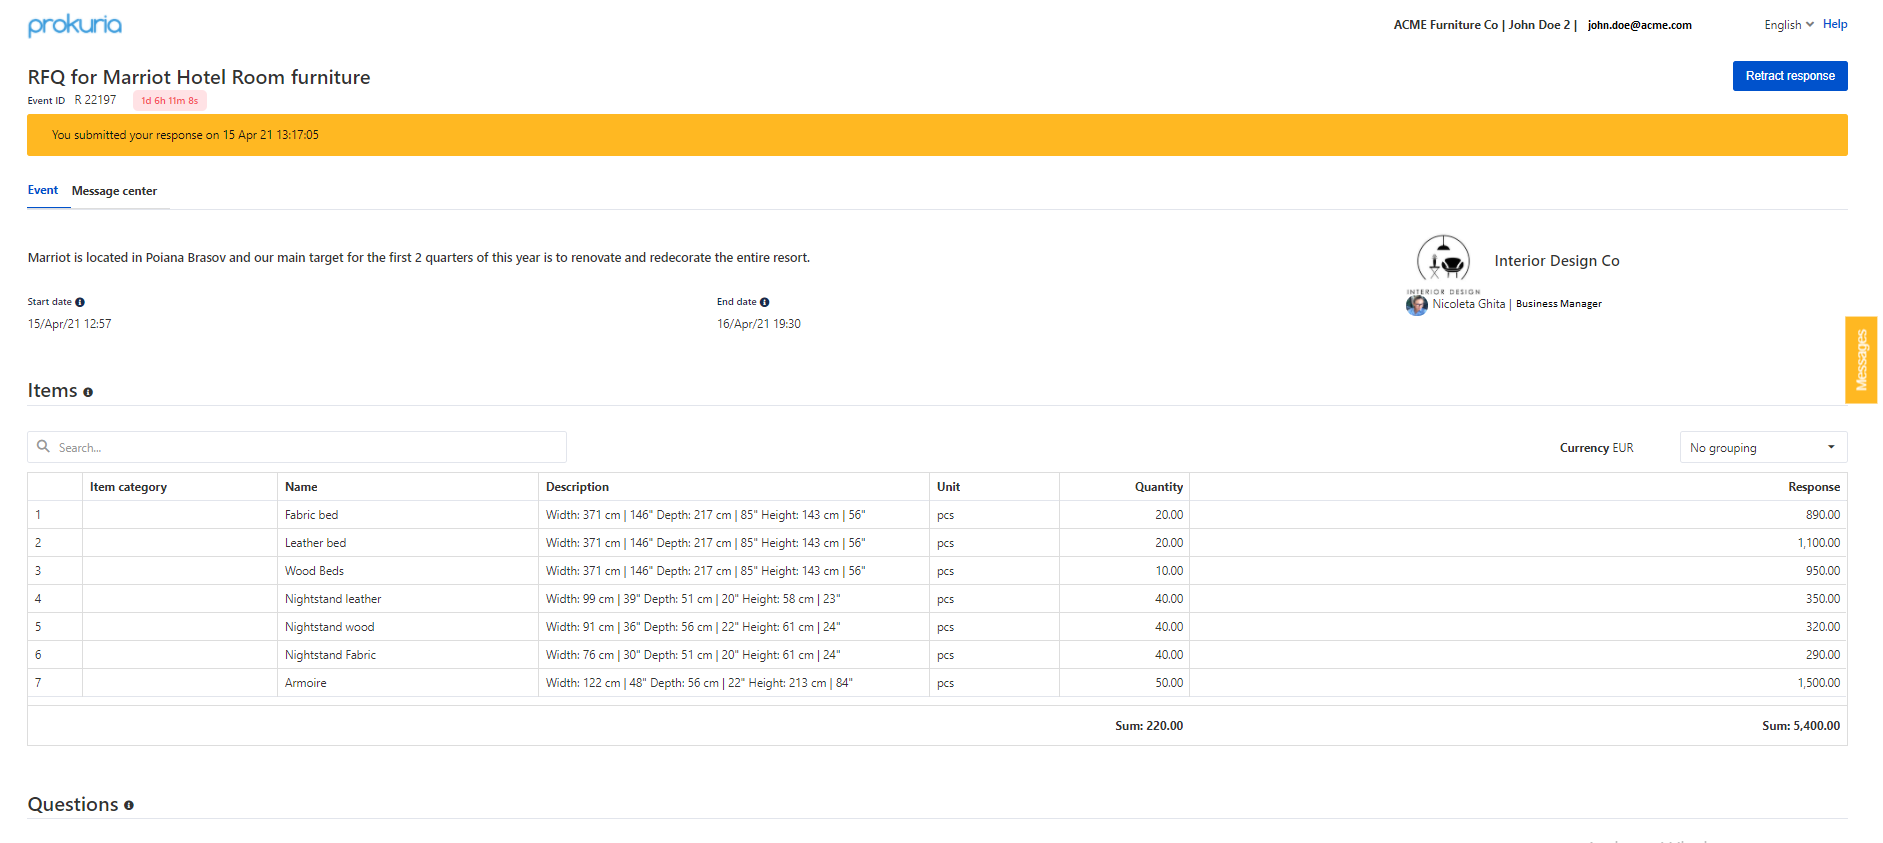Open the End date info icon
Viewport: 1883px width, 843px height.
pyautogui.click(x=765, y=302)
